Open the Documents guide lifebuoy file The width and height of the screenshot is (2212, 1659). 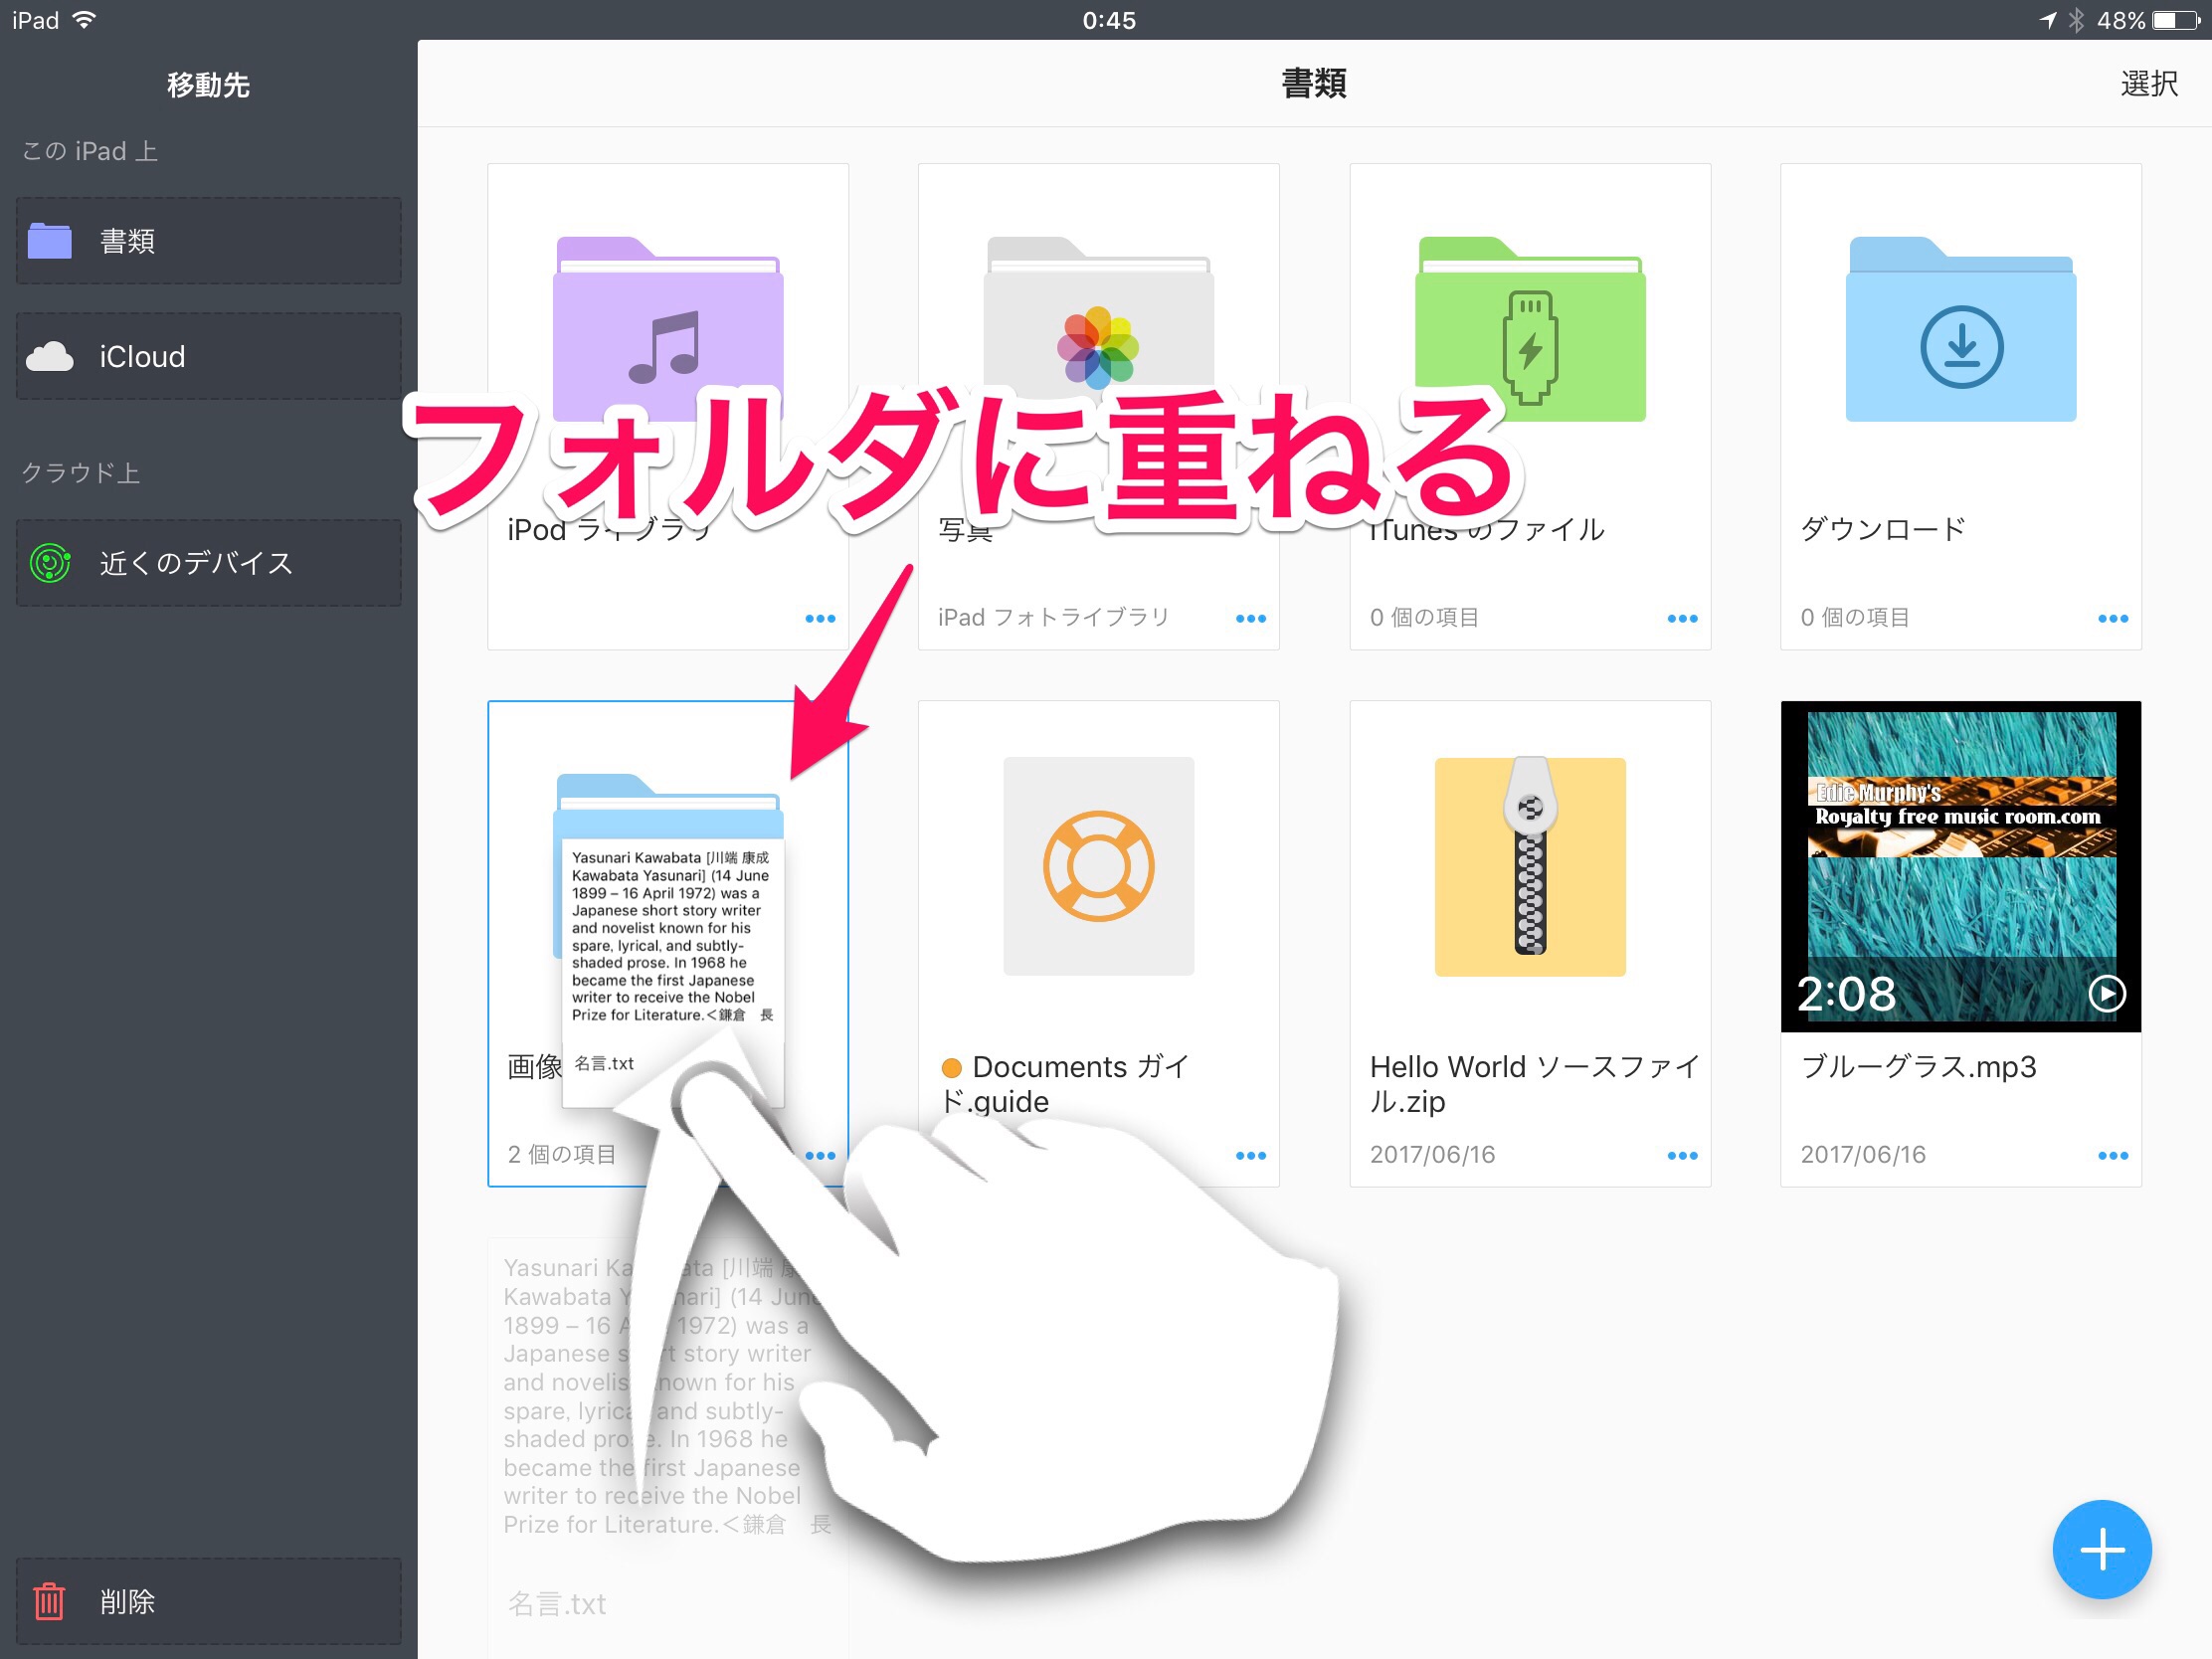1098,866
